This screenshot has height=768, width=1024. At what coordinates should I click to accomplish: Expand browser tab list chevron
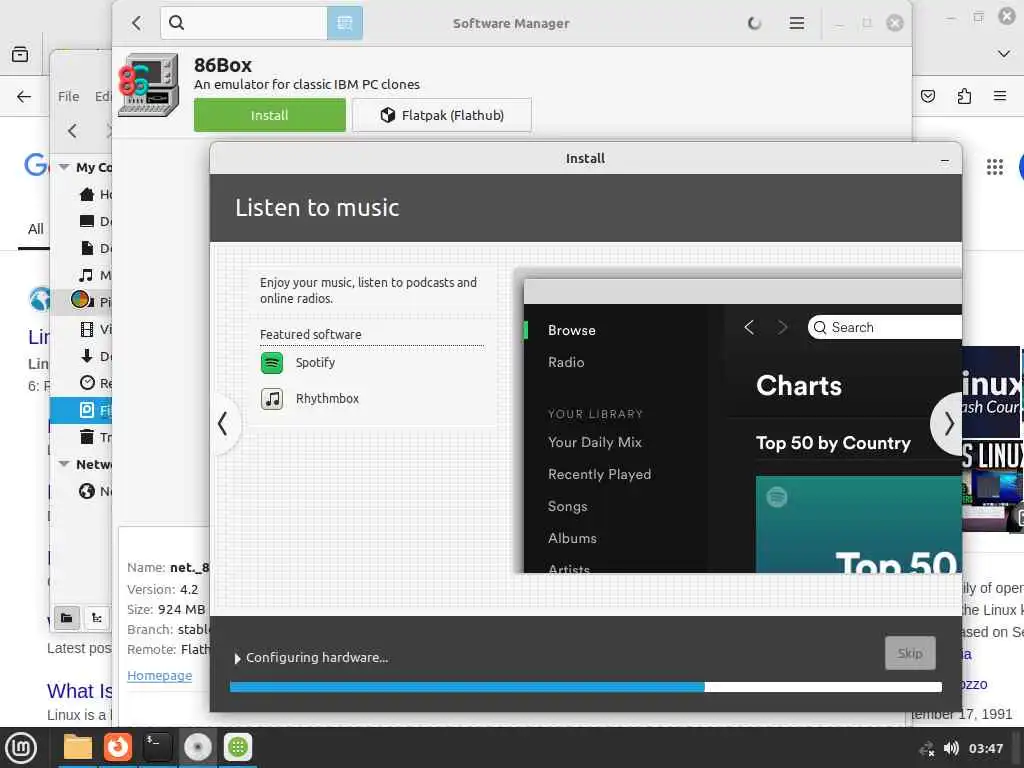(1004, 54)
